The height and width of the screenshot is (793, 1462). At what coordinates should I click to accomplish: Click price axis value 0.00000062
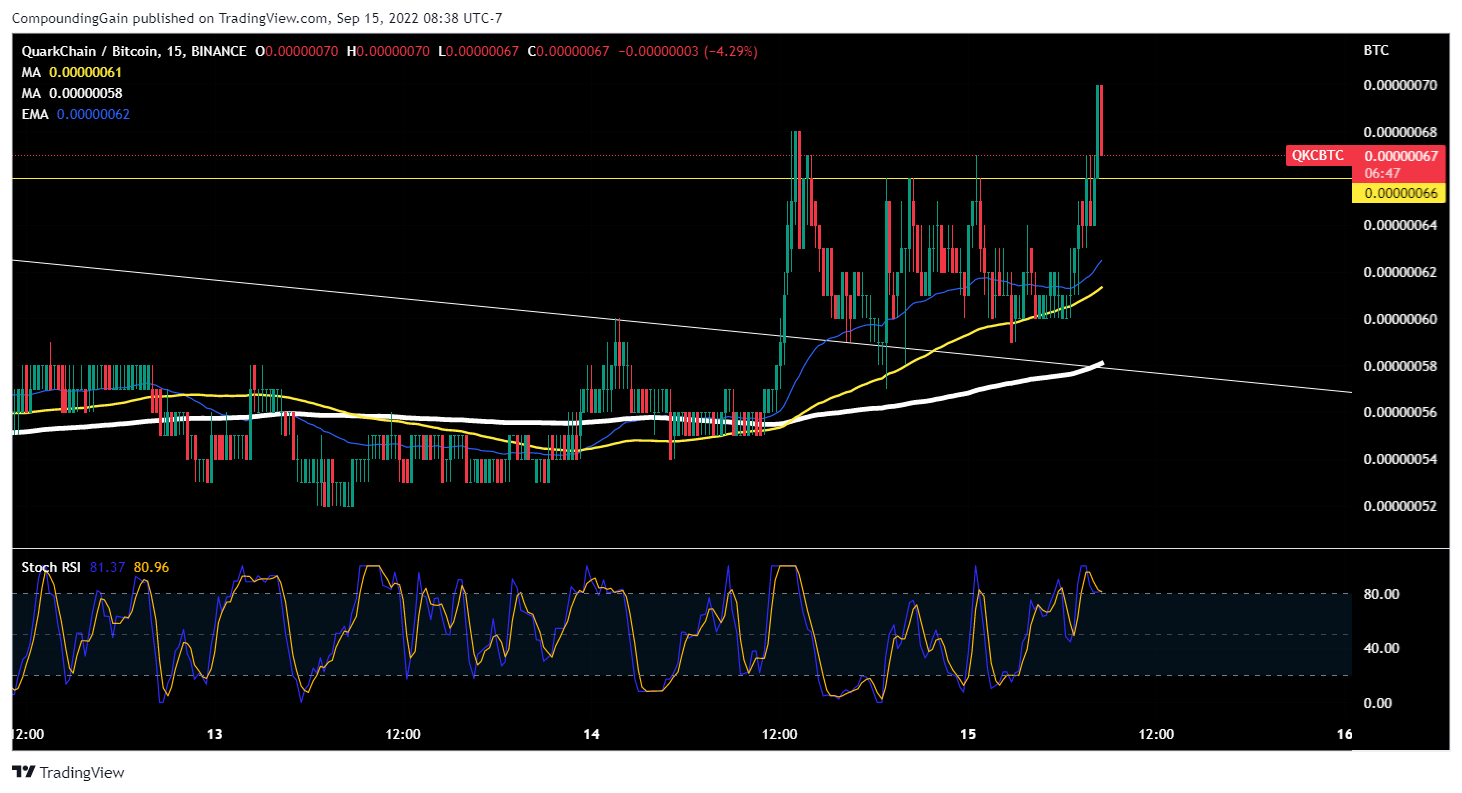pos(1400,272)
